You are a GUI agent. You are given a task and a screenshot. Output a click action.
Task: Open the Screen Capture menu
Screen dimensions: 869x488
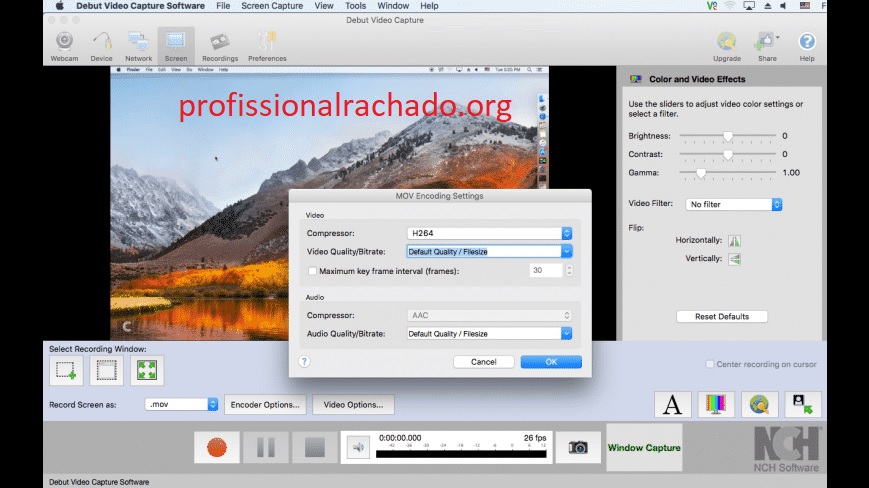click(x=272, y=6)
